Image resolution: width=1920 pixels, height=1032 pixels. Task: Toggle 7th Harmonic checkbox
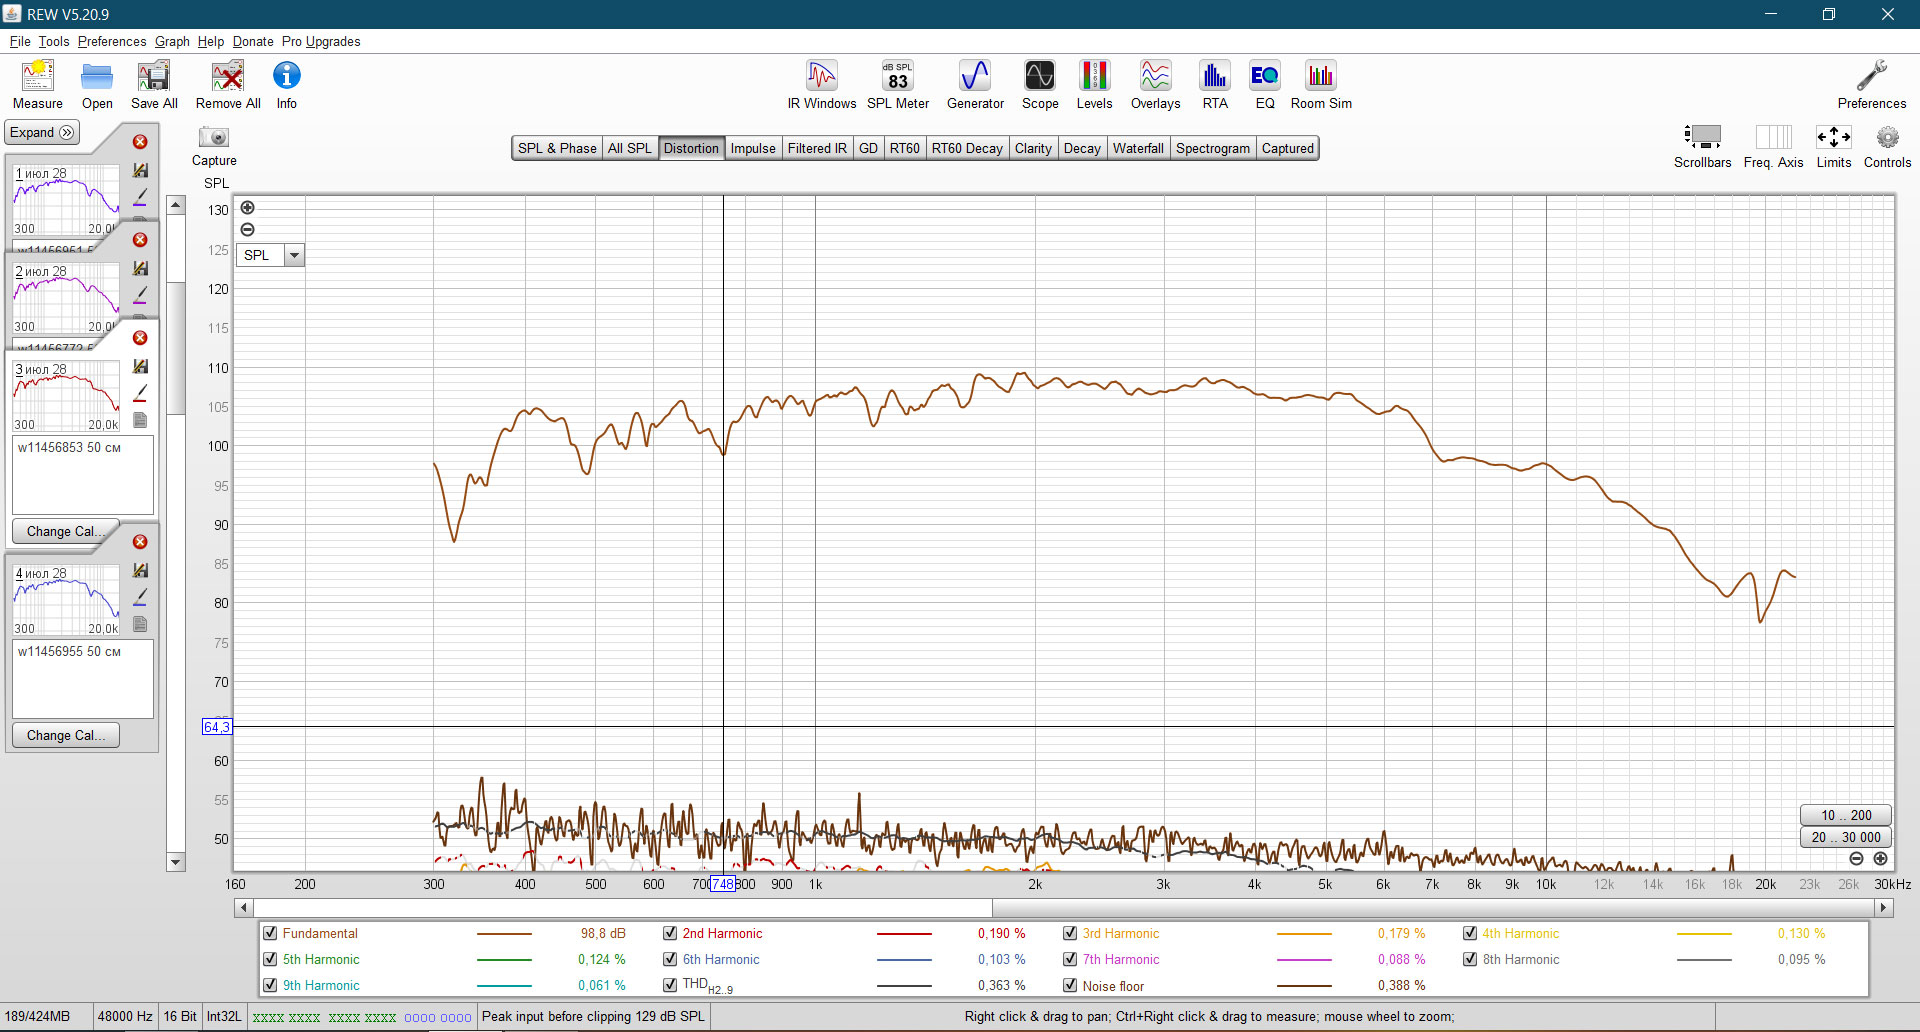pyautogui.click(x=1070, y=959)
